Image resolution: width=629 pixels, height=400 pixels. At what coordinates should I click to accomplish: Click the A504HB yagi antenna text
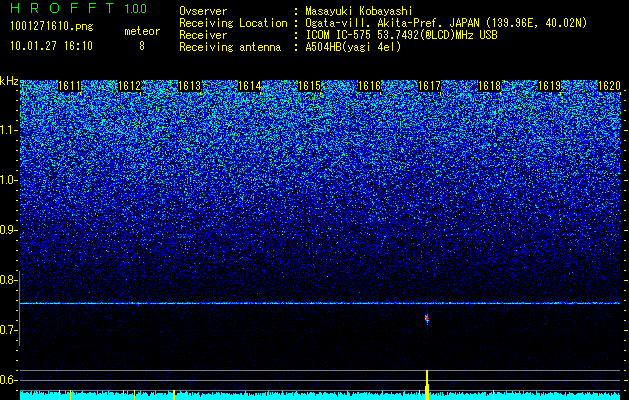pyautogui.click(x=353, y=47)
